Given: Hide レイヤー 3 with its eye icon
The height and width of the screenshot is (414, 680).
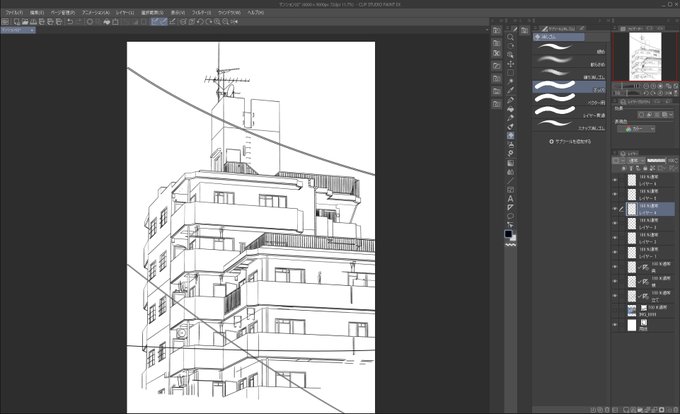Looking at the screenshot, I should 615,224.
